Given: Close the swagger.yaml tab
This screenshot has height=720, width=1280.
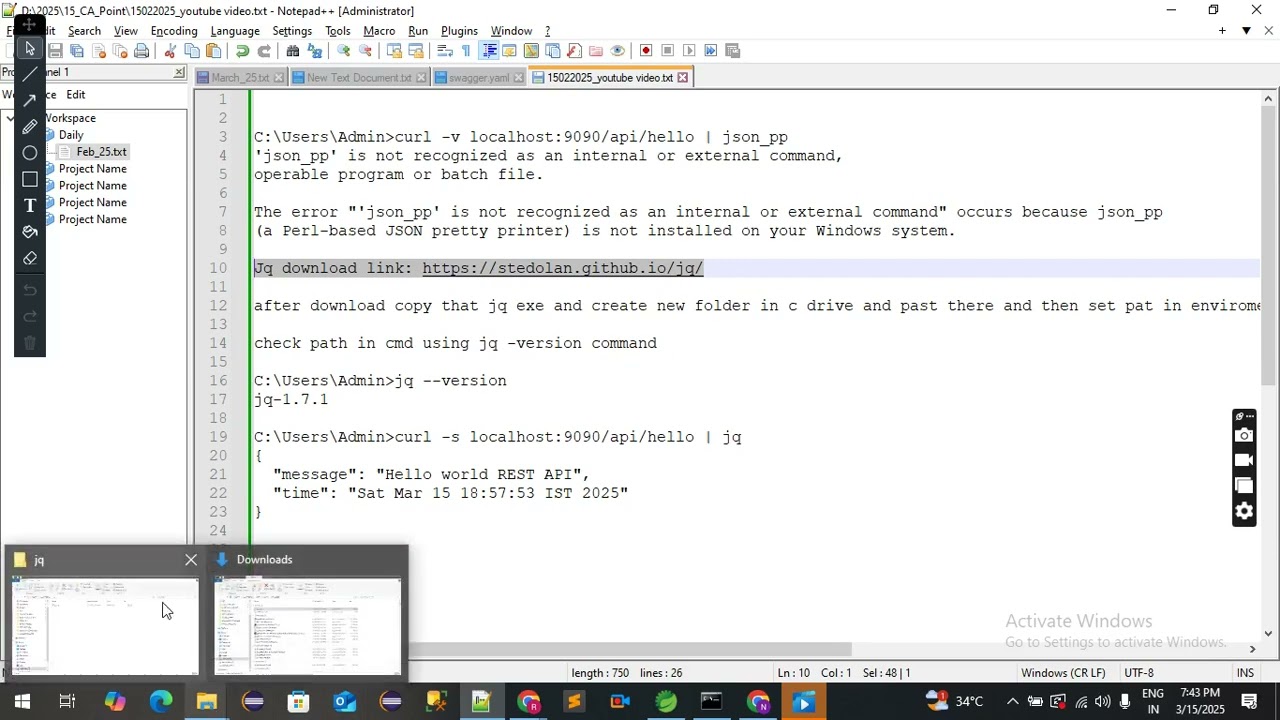Looking at the screenshot, I should pos(518,78).
